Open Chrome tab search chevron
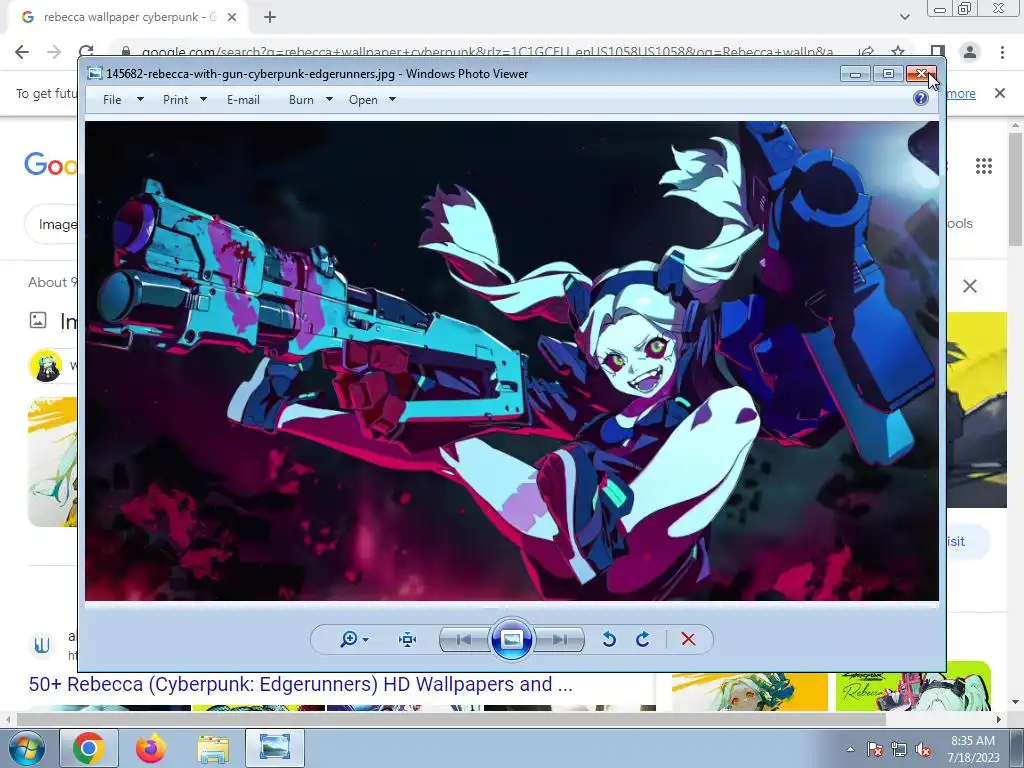1024x768 pixels. pos(904,17)
